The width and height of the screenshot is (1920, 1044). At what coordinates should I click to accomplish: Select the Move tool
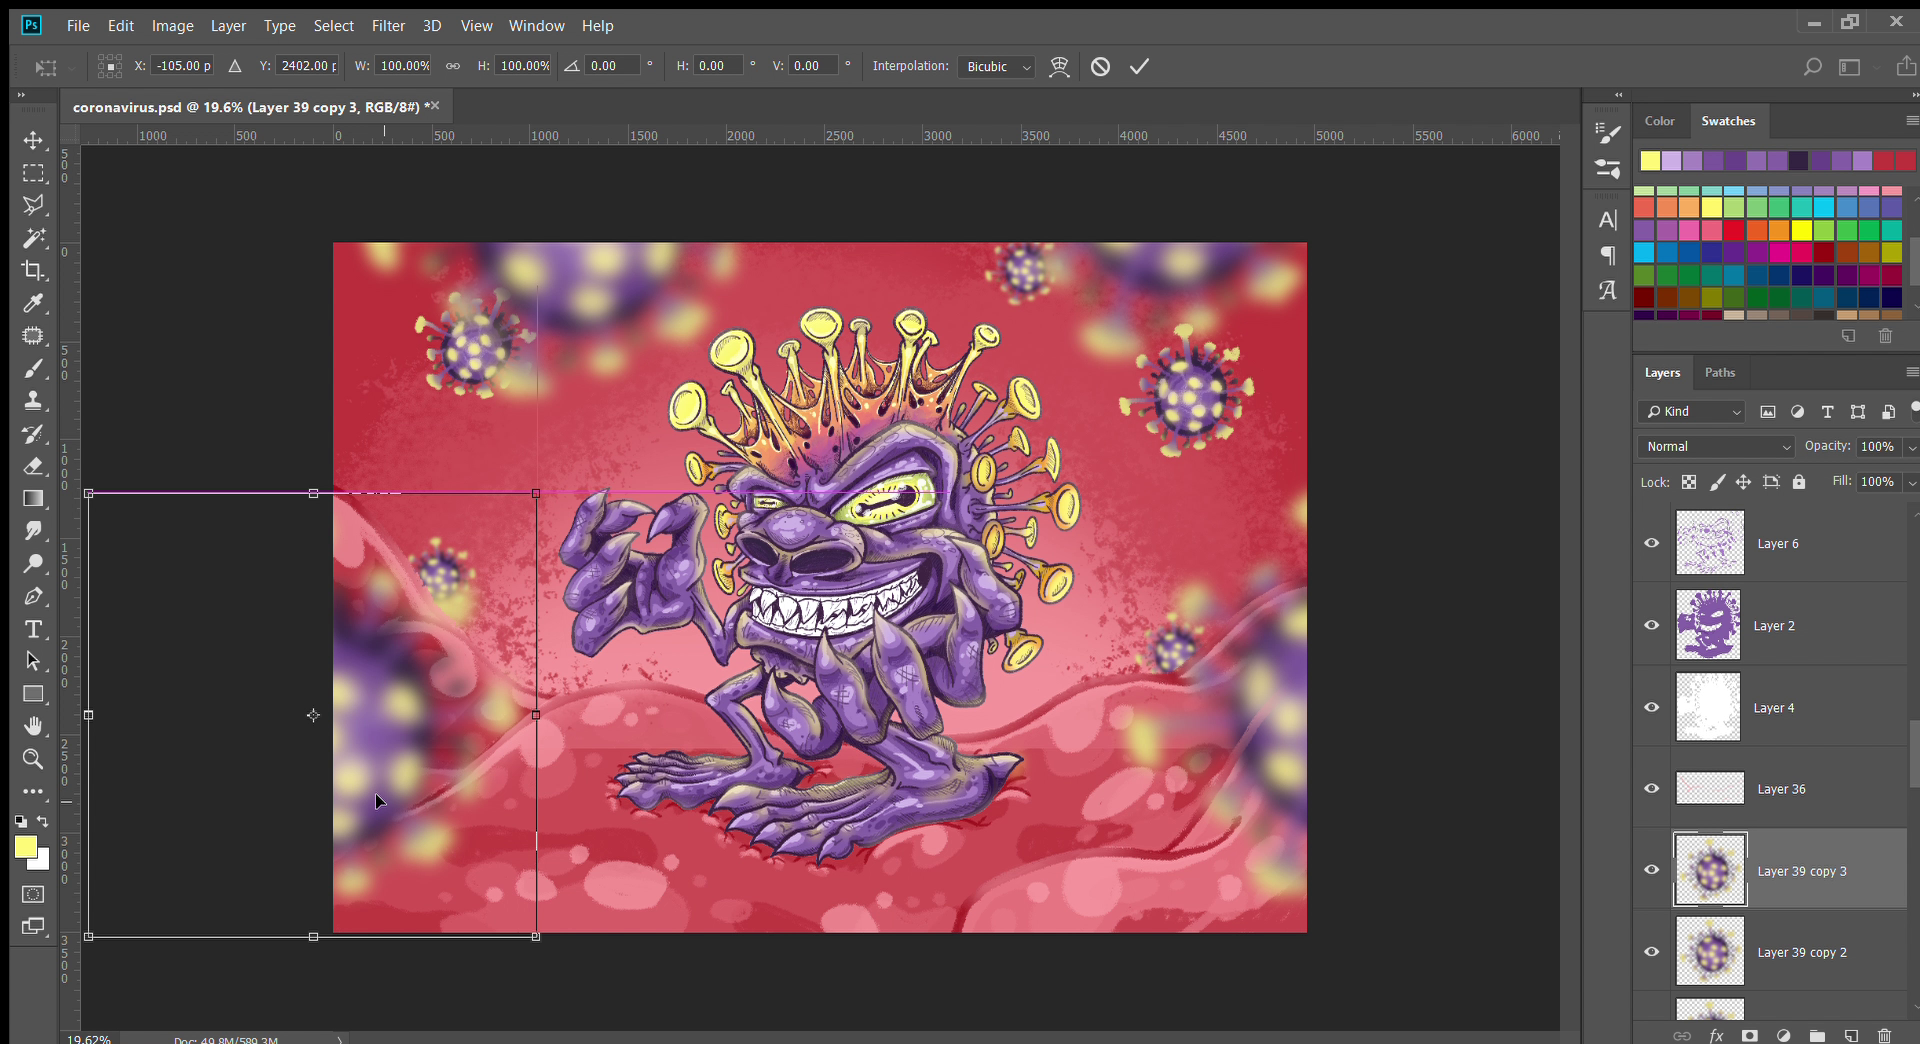(33, 140)
